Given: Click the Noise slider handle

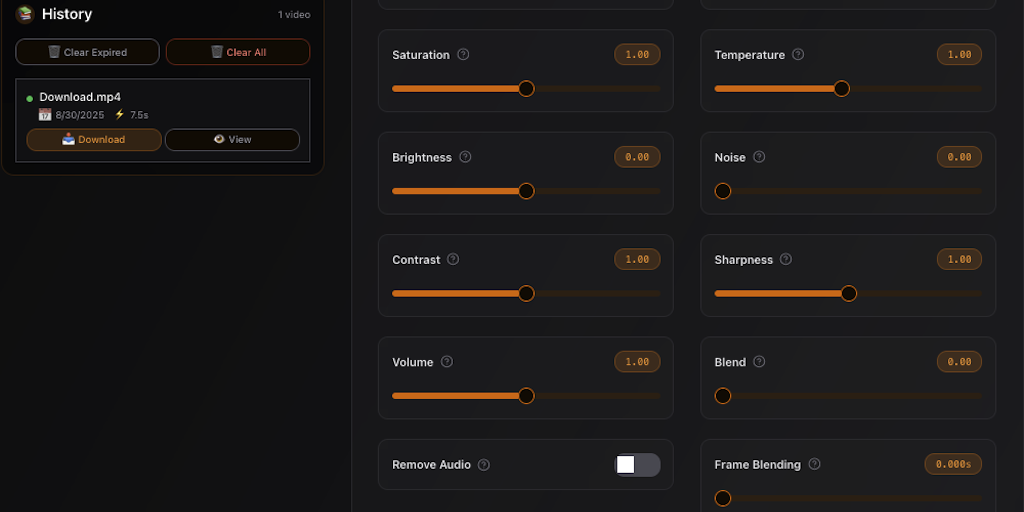Looking at the screenshot, I should pos(722,191).
